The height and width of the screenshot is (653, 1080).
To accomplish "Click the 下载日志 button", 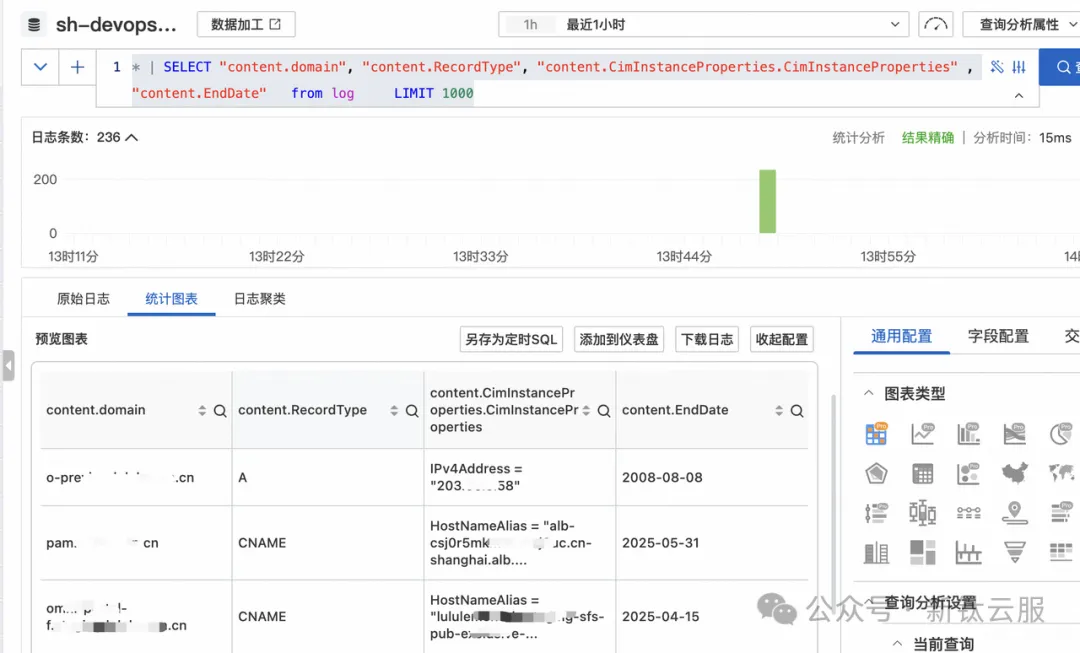I will coord(707,339).
